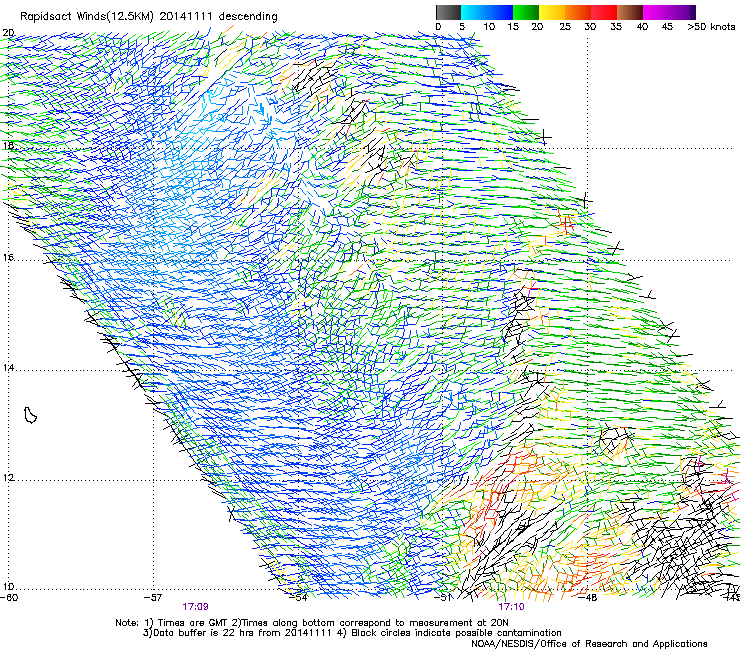The width and height of the screenshot is (740, 650).
Task: Click the latitude label '12'
Action: [x=8, y=478]
